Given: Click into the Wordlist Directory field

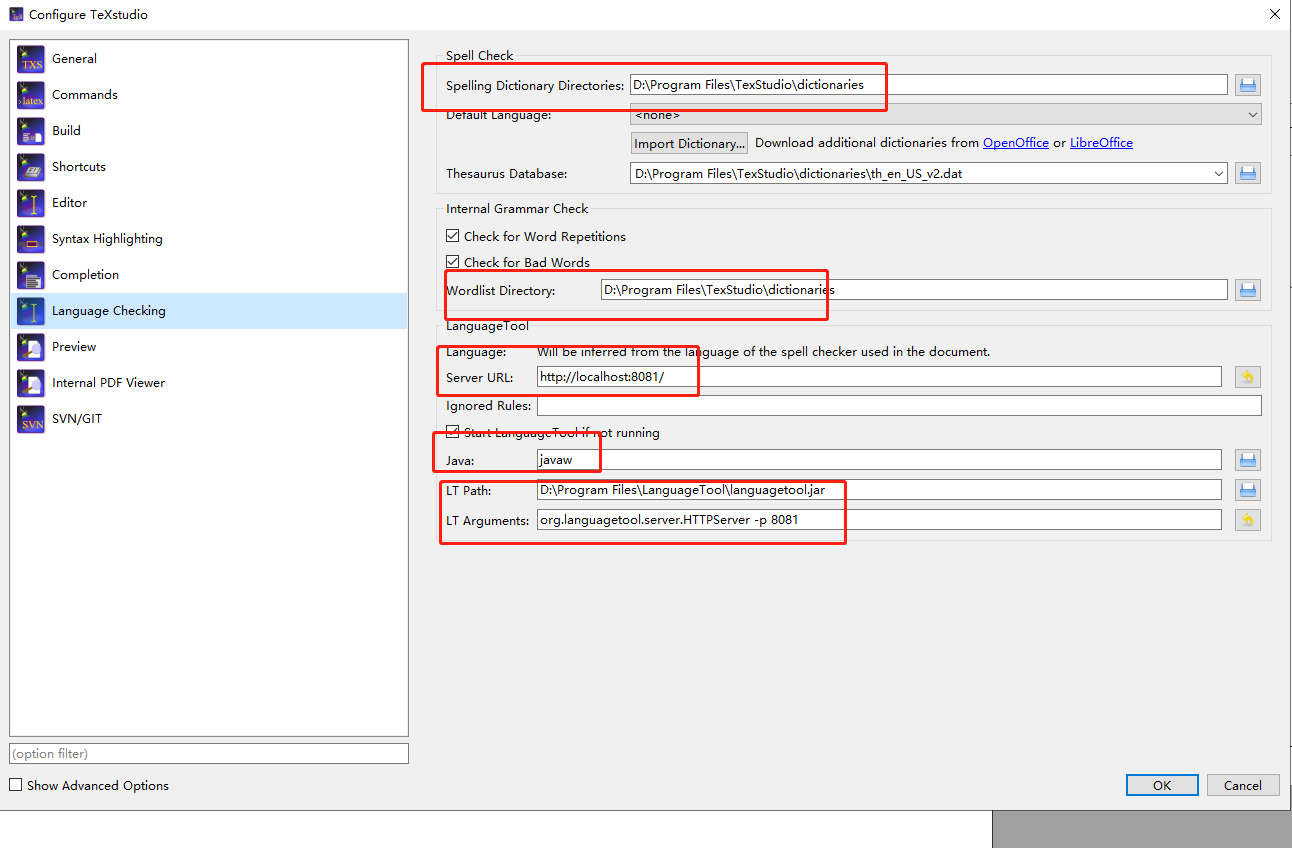Looking at the screenshot, I should (x=914, y=290).
